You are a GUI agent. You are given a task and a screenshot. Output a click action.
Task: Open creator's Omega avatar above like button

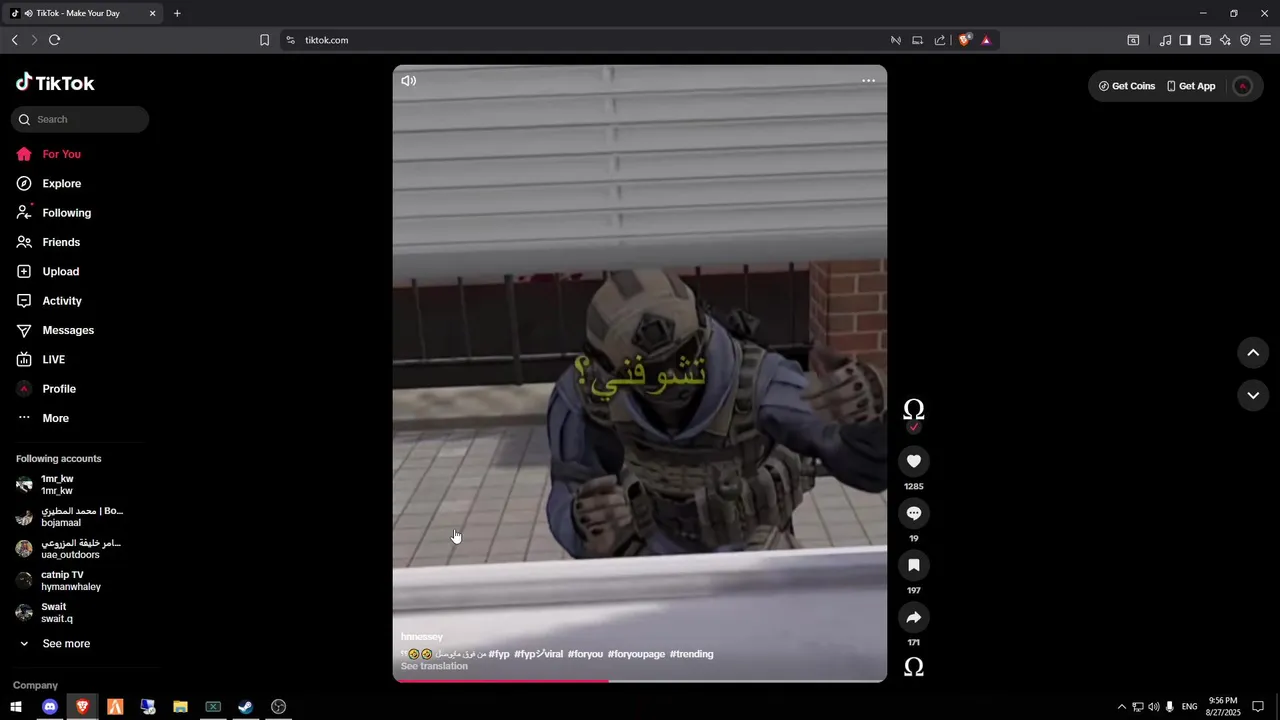913,408
